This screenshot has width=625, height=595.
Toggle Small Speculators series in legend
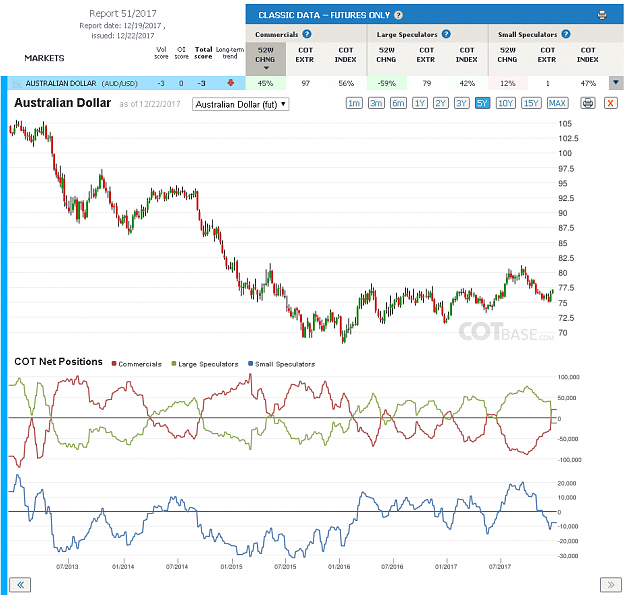point(281,364)
